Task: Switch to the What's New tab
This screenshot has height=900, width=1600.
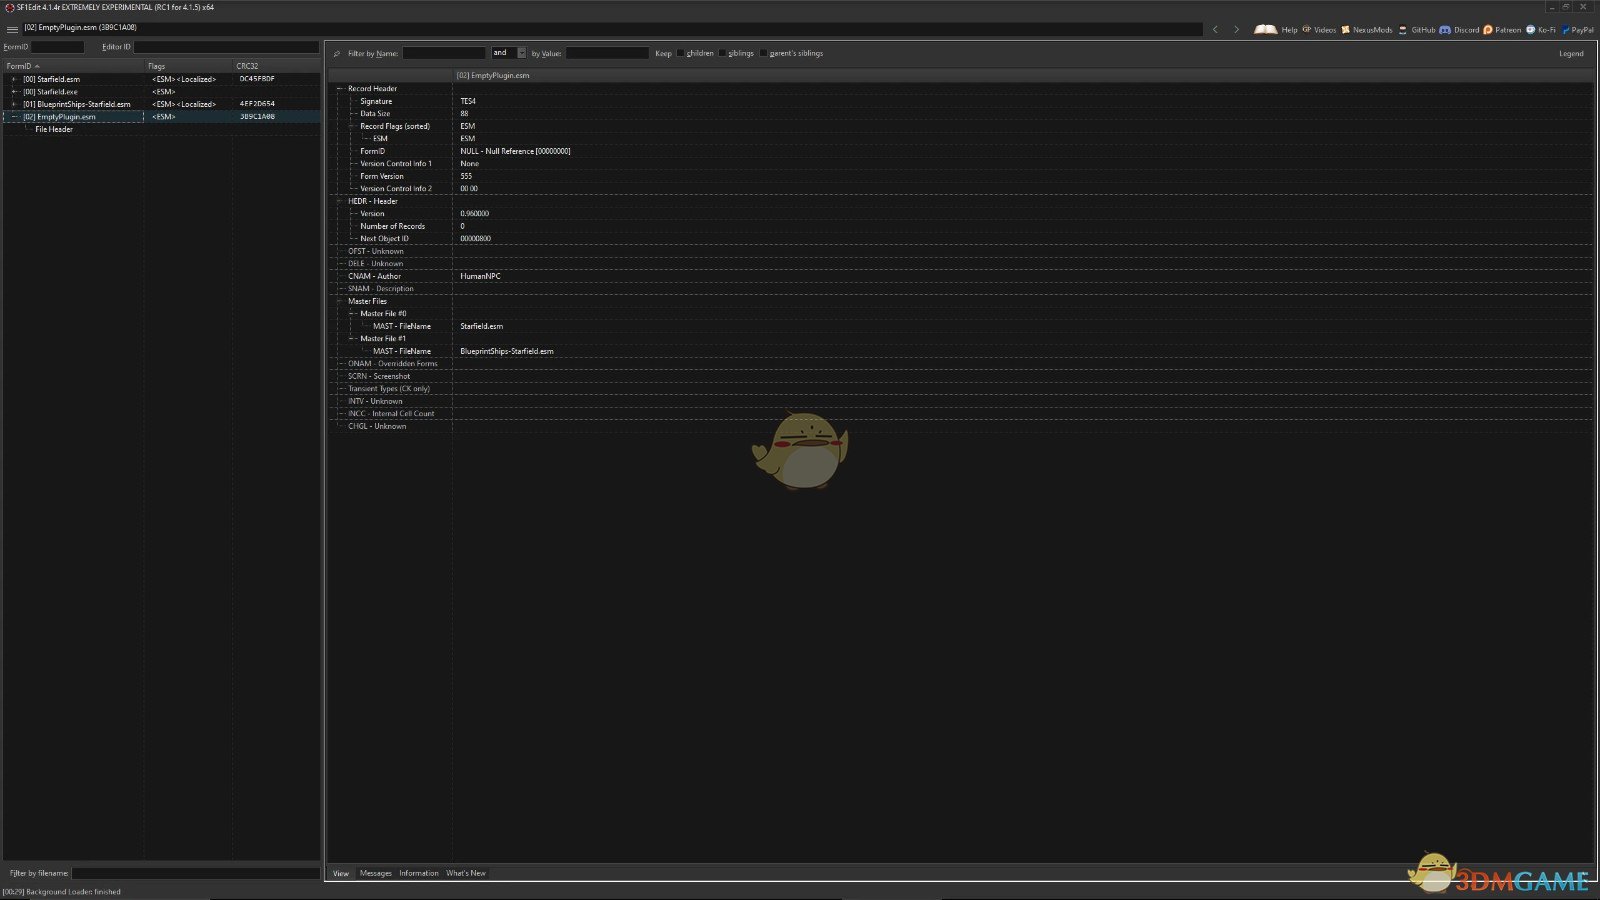Action: 465,873
